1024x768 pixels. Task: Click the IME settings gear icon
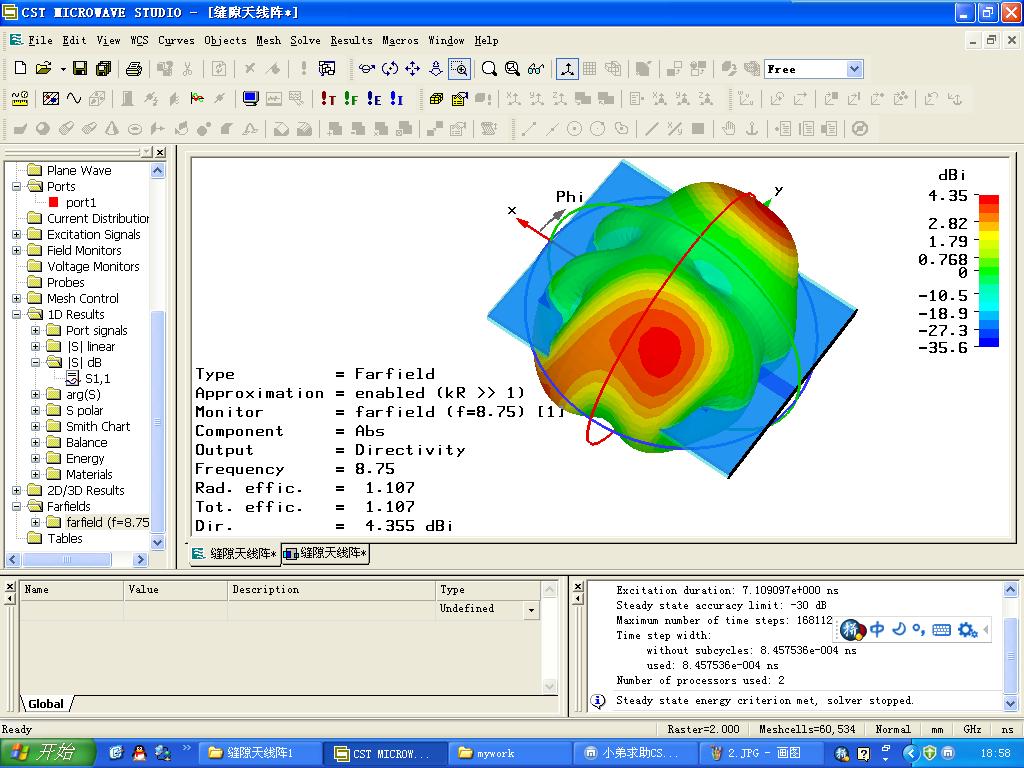tap(967, 630)
